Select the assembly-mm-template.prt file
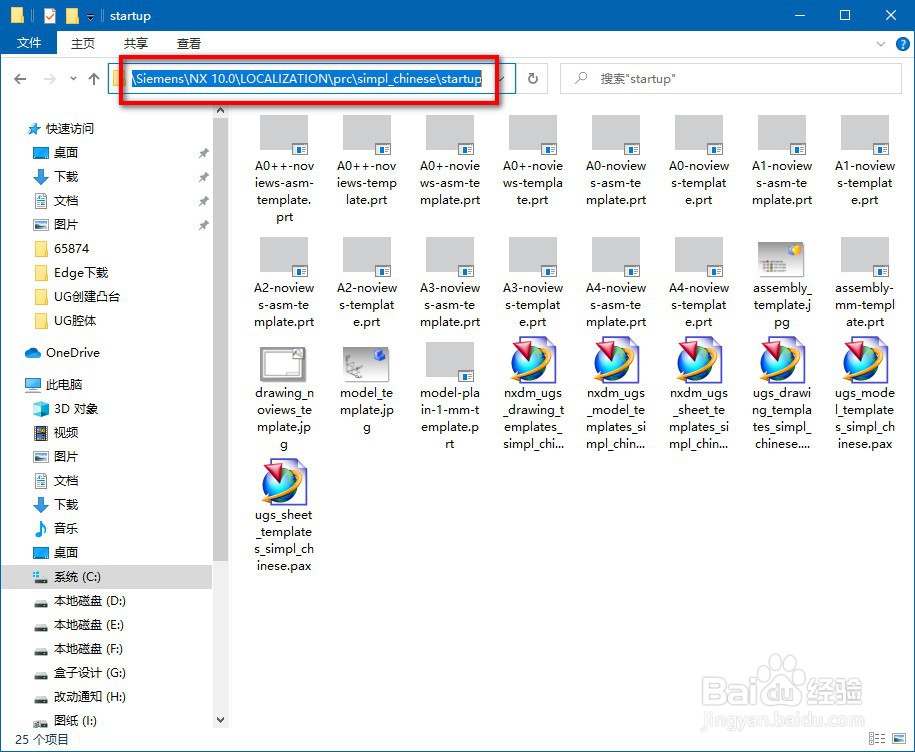915x752 pixels. [x=864, y=283]
